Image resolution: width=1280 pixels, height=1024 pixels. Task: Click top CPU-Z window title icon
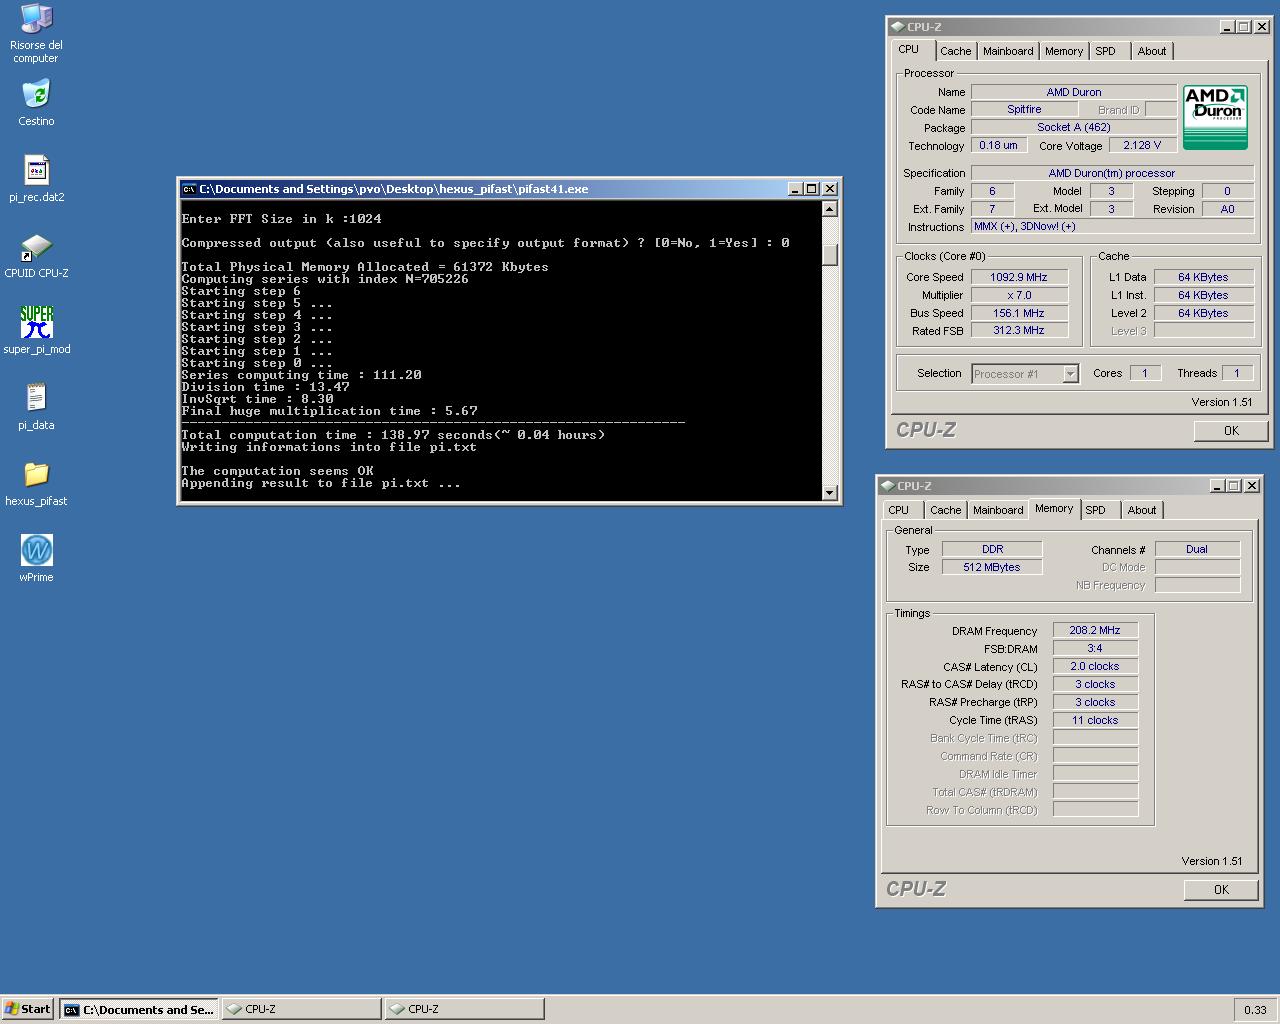[897, 27]
